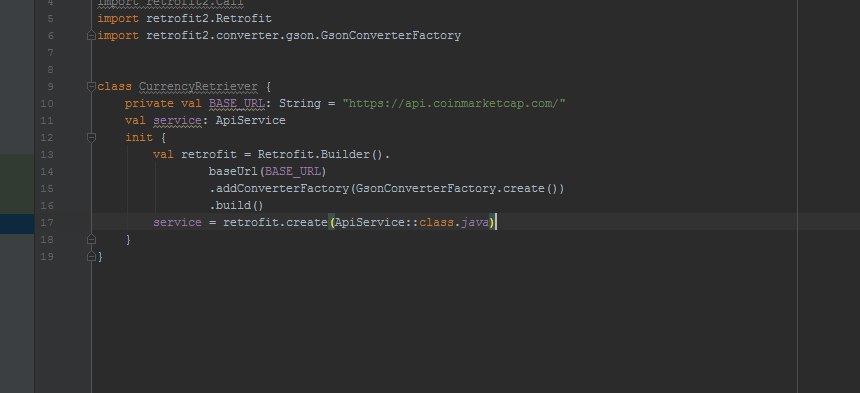
Task: Click the coinmarketcap API URL string
Action: pyautogui.click(x=454, y=103)
